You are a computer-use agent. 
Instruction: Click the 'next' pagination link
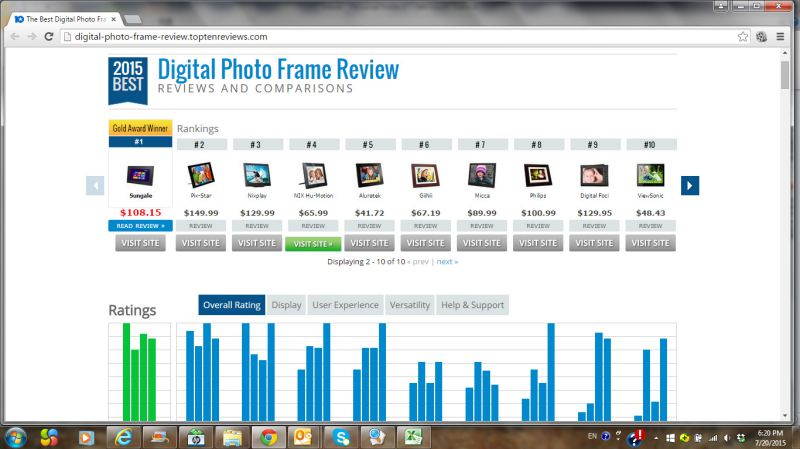click(447, 262)
